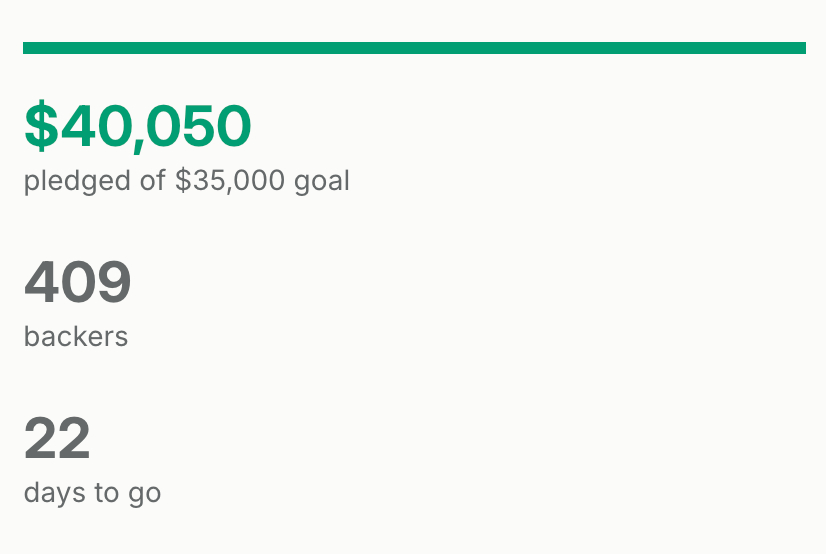Select the $40,050 pledged amount
Screen dimensions: 826x554
(x=137, y=127)
